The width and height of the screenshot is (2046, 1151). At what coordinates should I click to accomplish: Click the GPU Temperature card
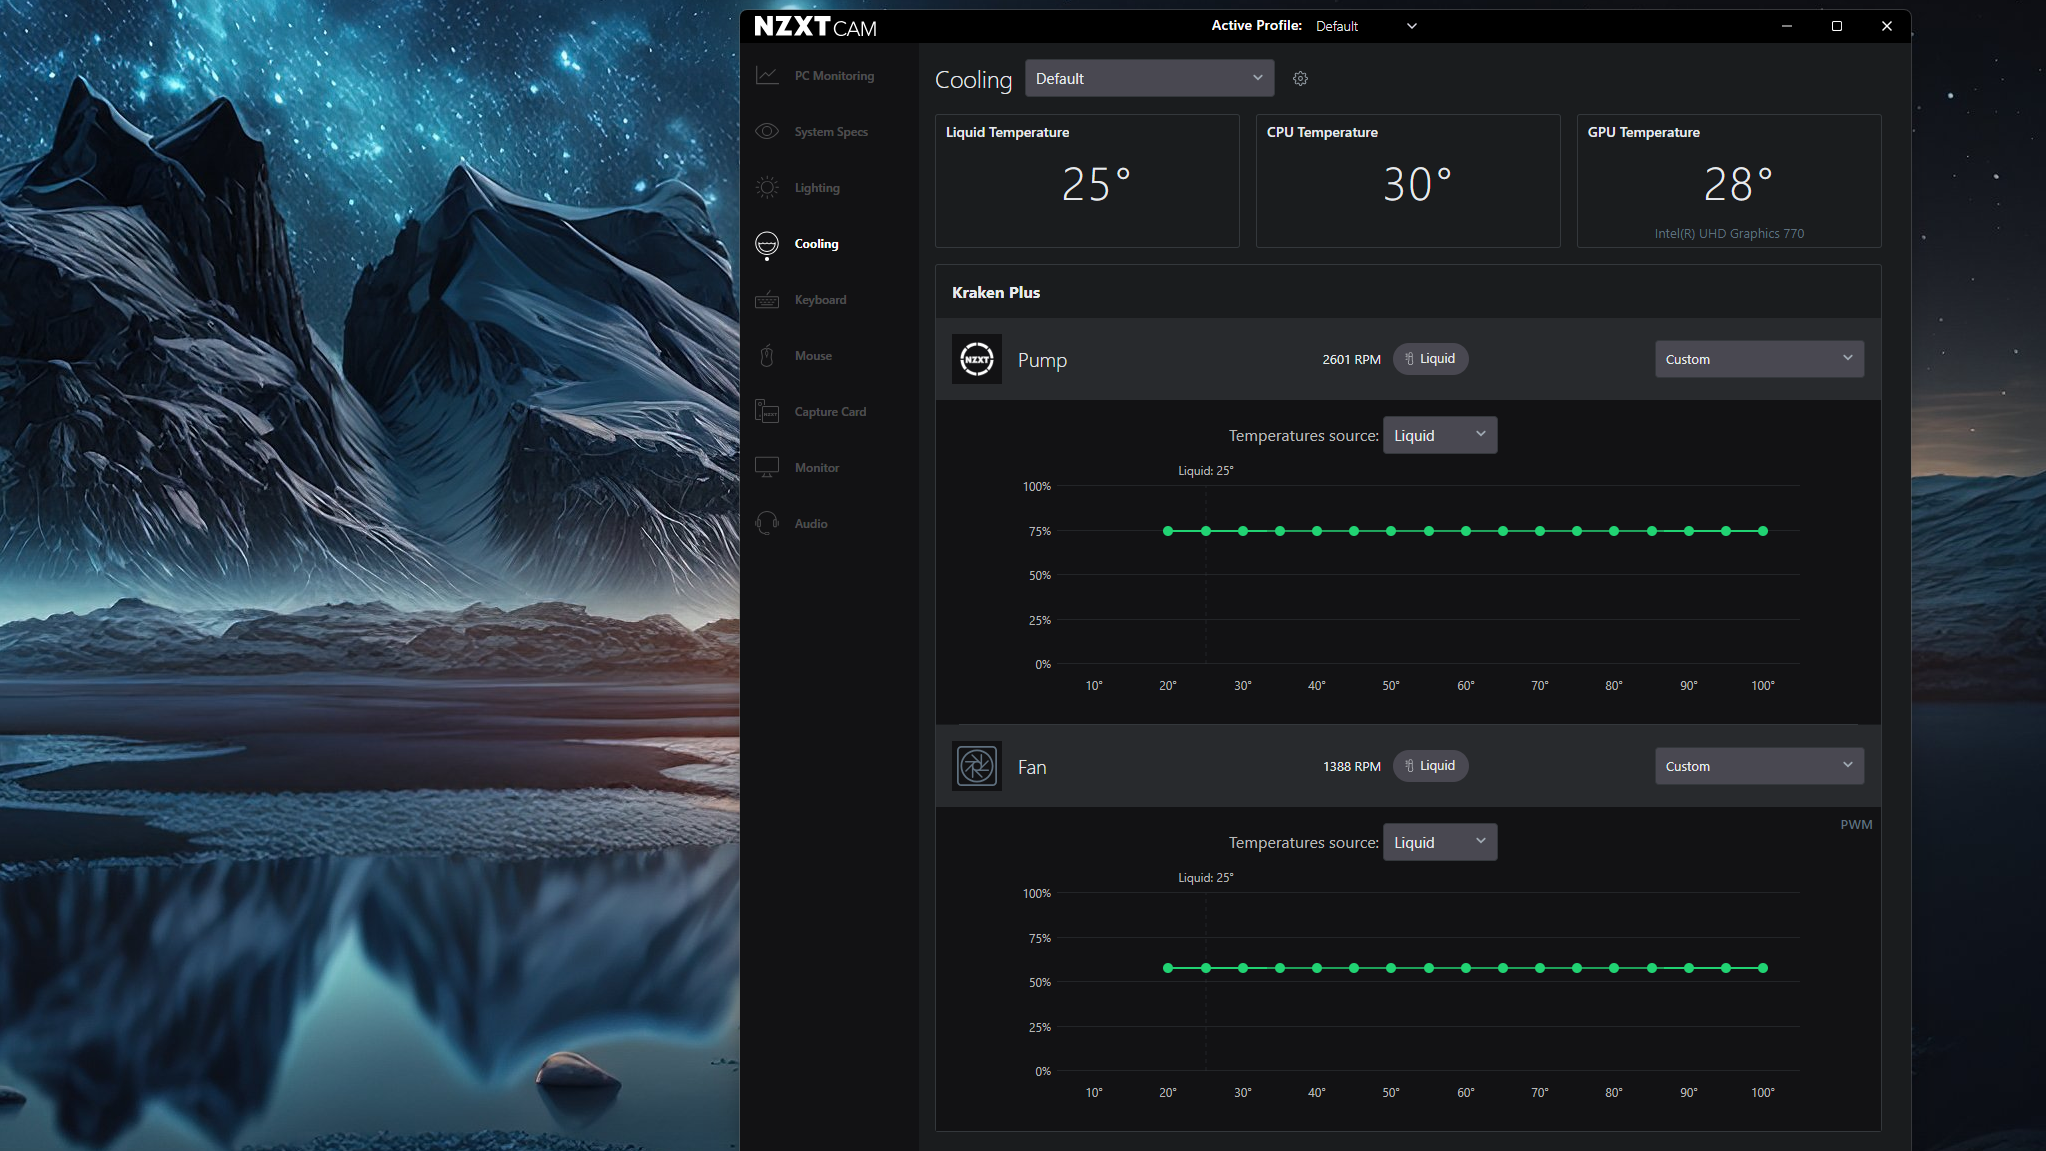click(1729, 181)
